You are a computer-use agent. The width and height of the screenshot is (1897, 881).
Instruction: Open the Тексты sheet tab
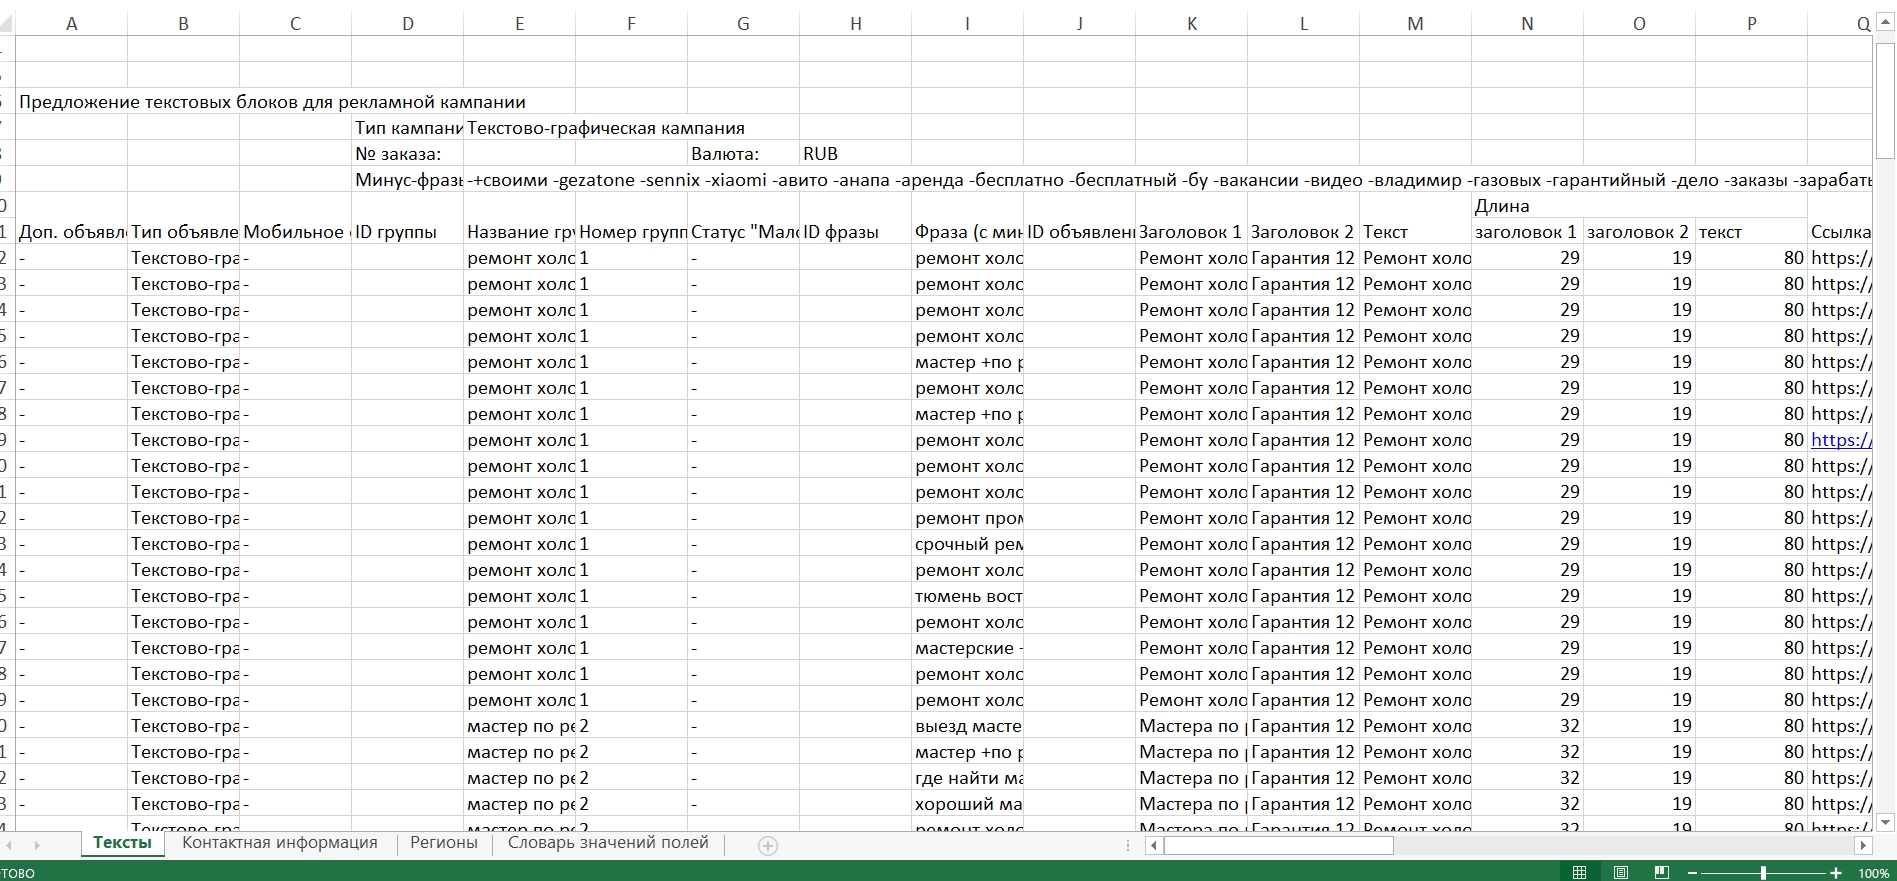(122, 843)
